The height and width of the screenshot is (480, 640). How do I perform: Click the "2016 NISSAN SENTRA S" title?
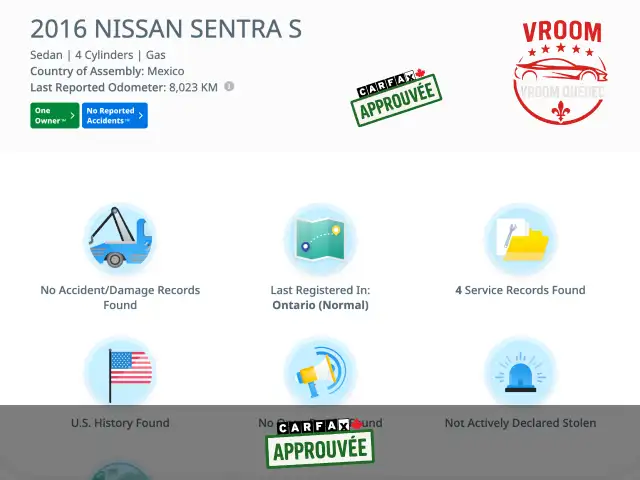click(166, 29)
